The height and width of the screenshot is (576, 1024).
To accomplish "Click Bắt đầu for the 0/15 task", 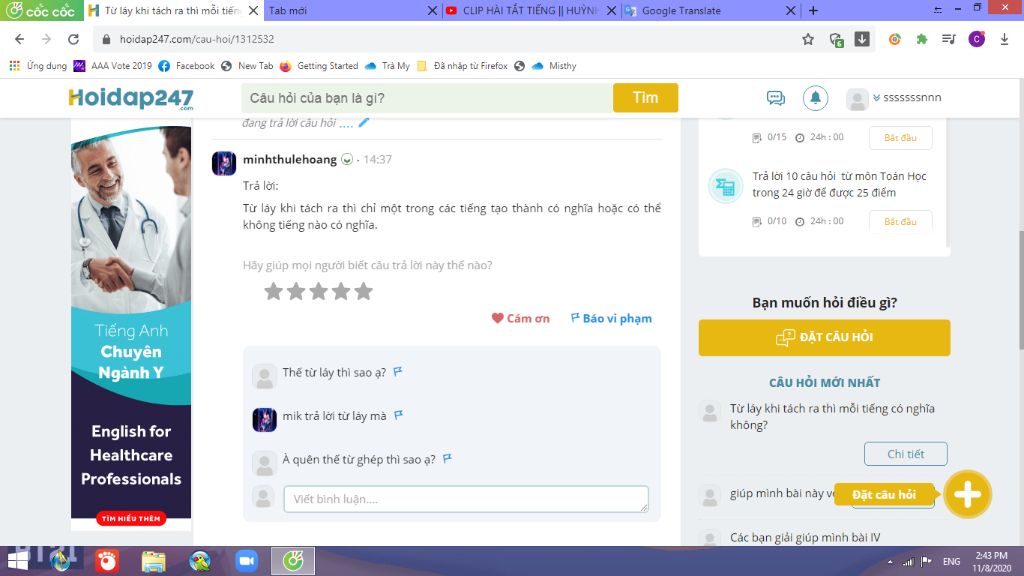I will pos(900,138).
